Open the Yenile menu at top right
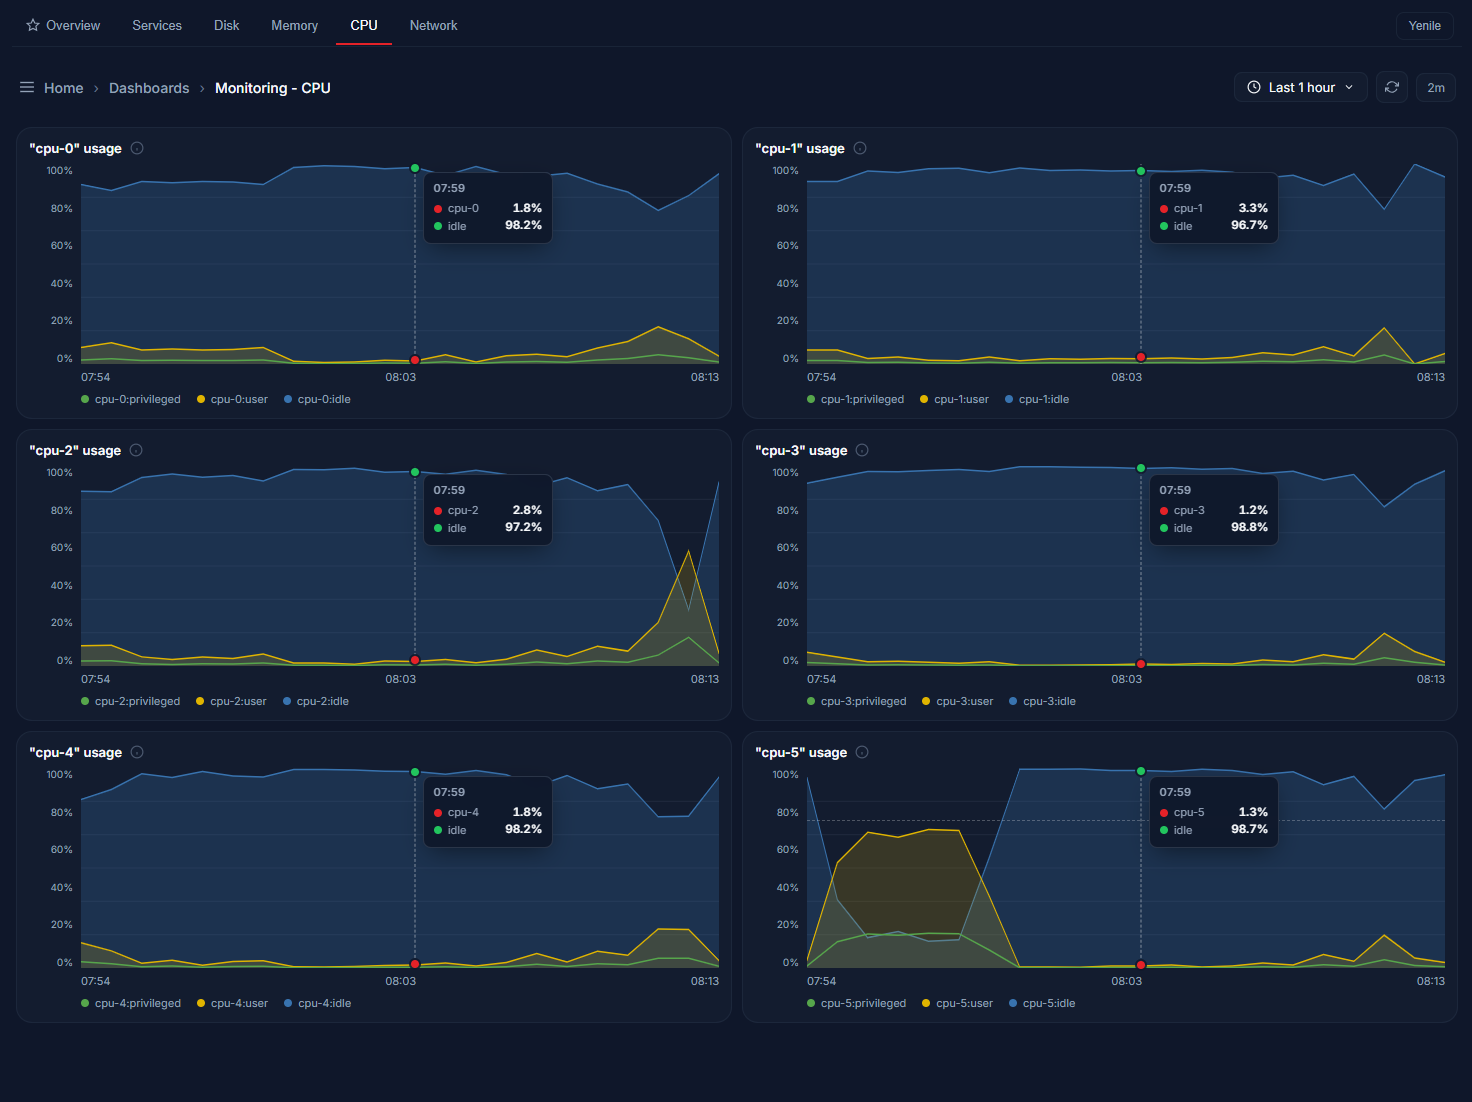Viewport: 1472px width, 1102px height. point(1424,26)
